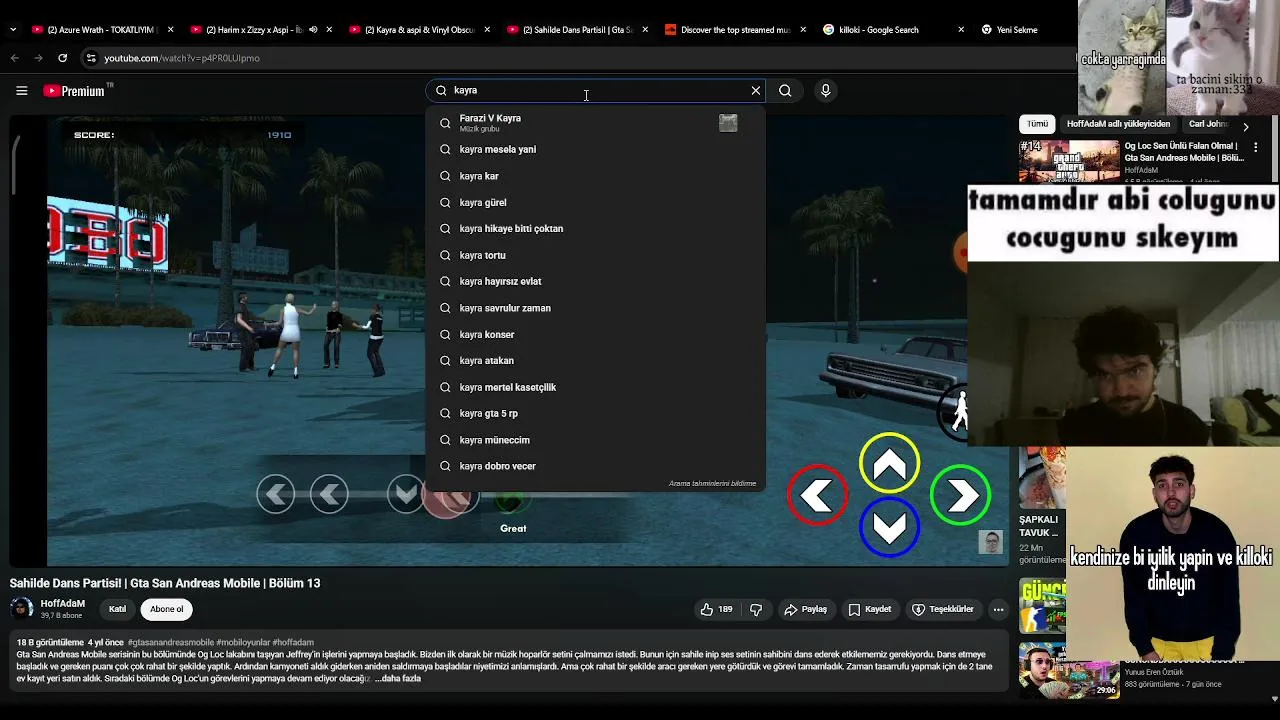Open Farazi V Kayra thumbnail image
This screenshot has height=720, width=1280.
click(x=728, y=123)
